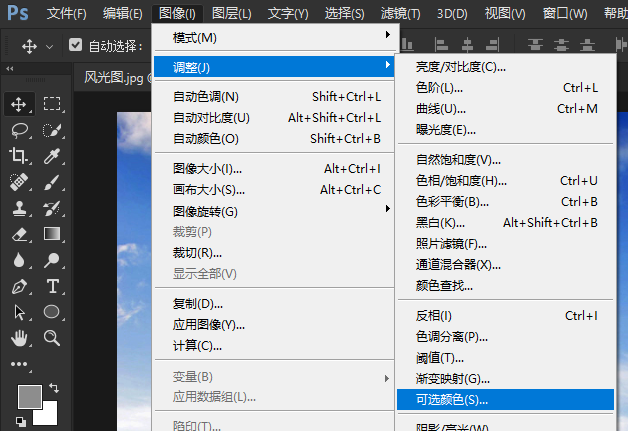The height and width of the screenshot is (431, 628).
Task: Choose 黑白(K)... adjustment
Action: point(505,222)
